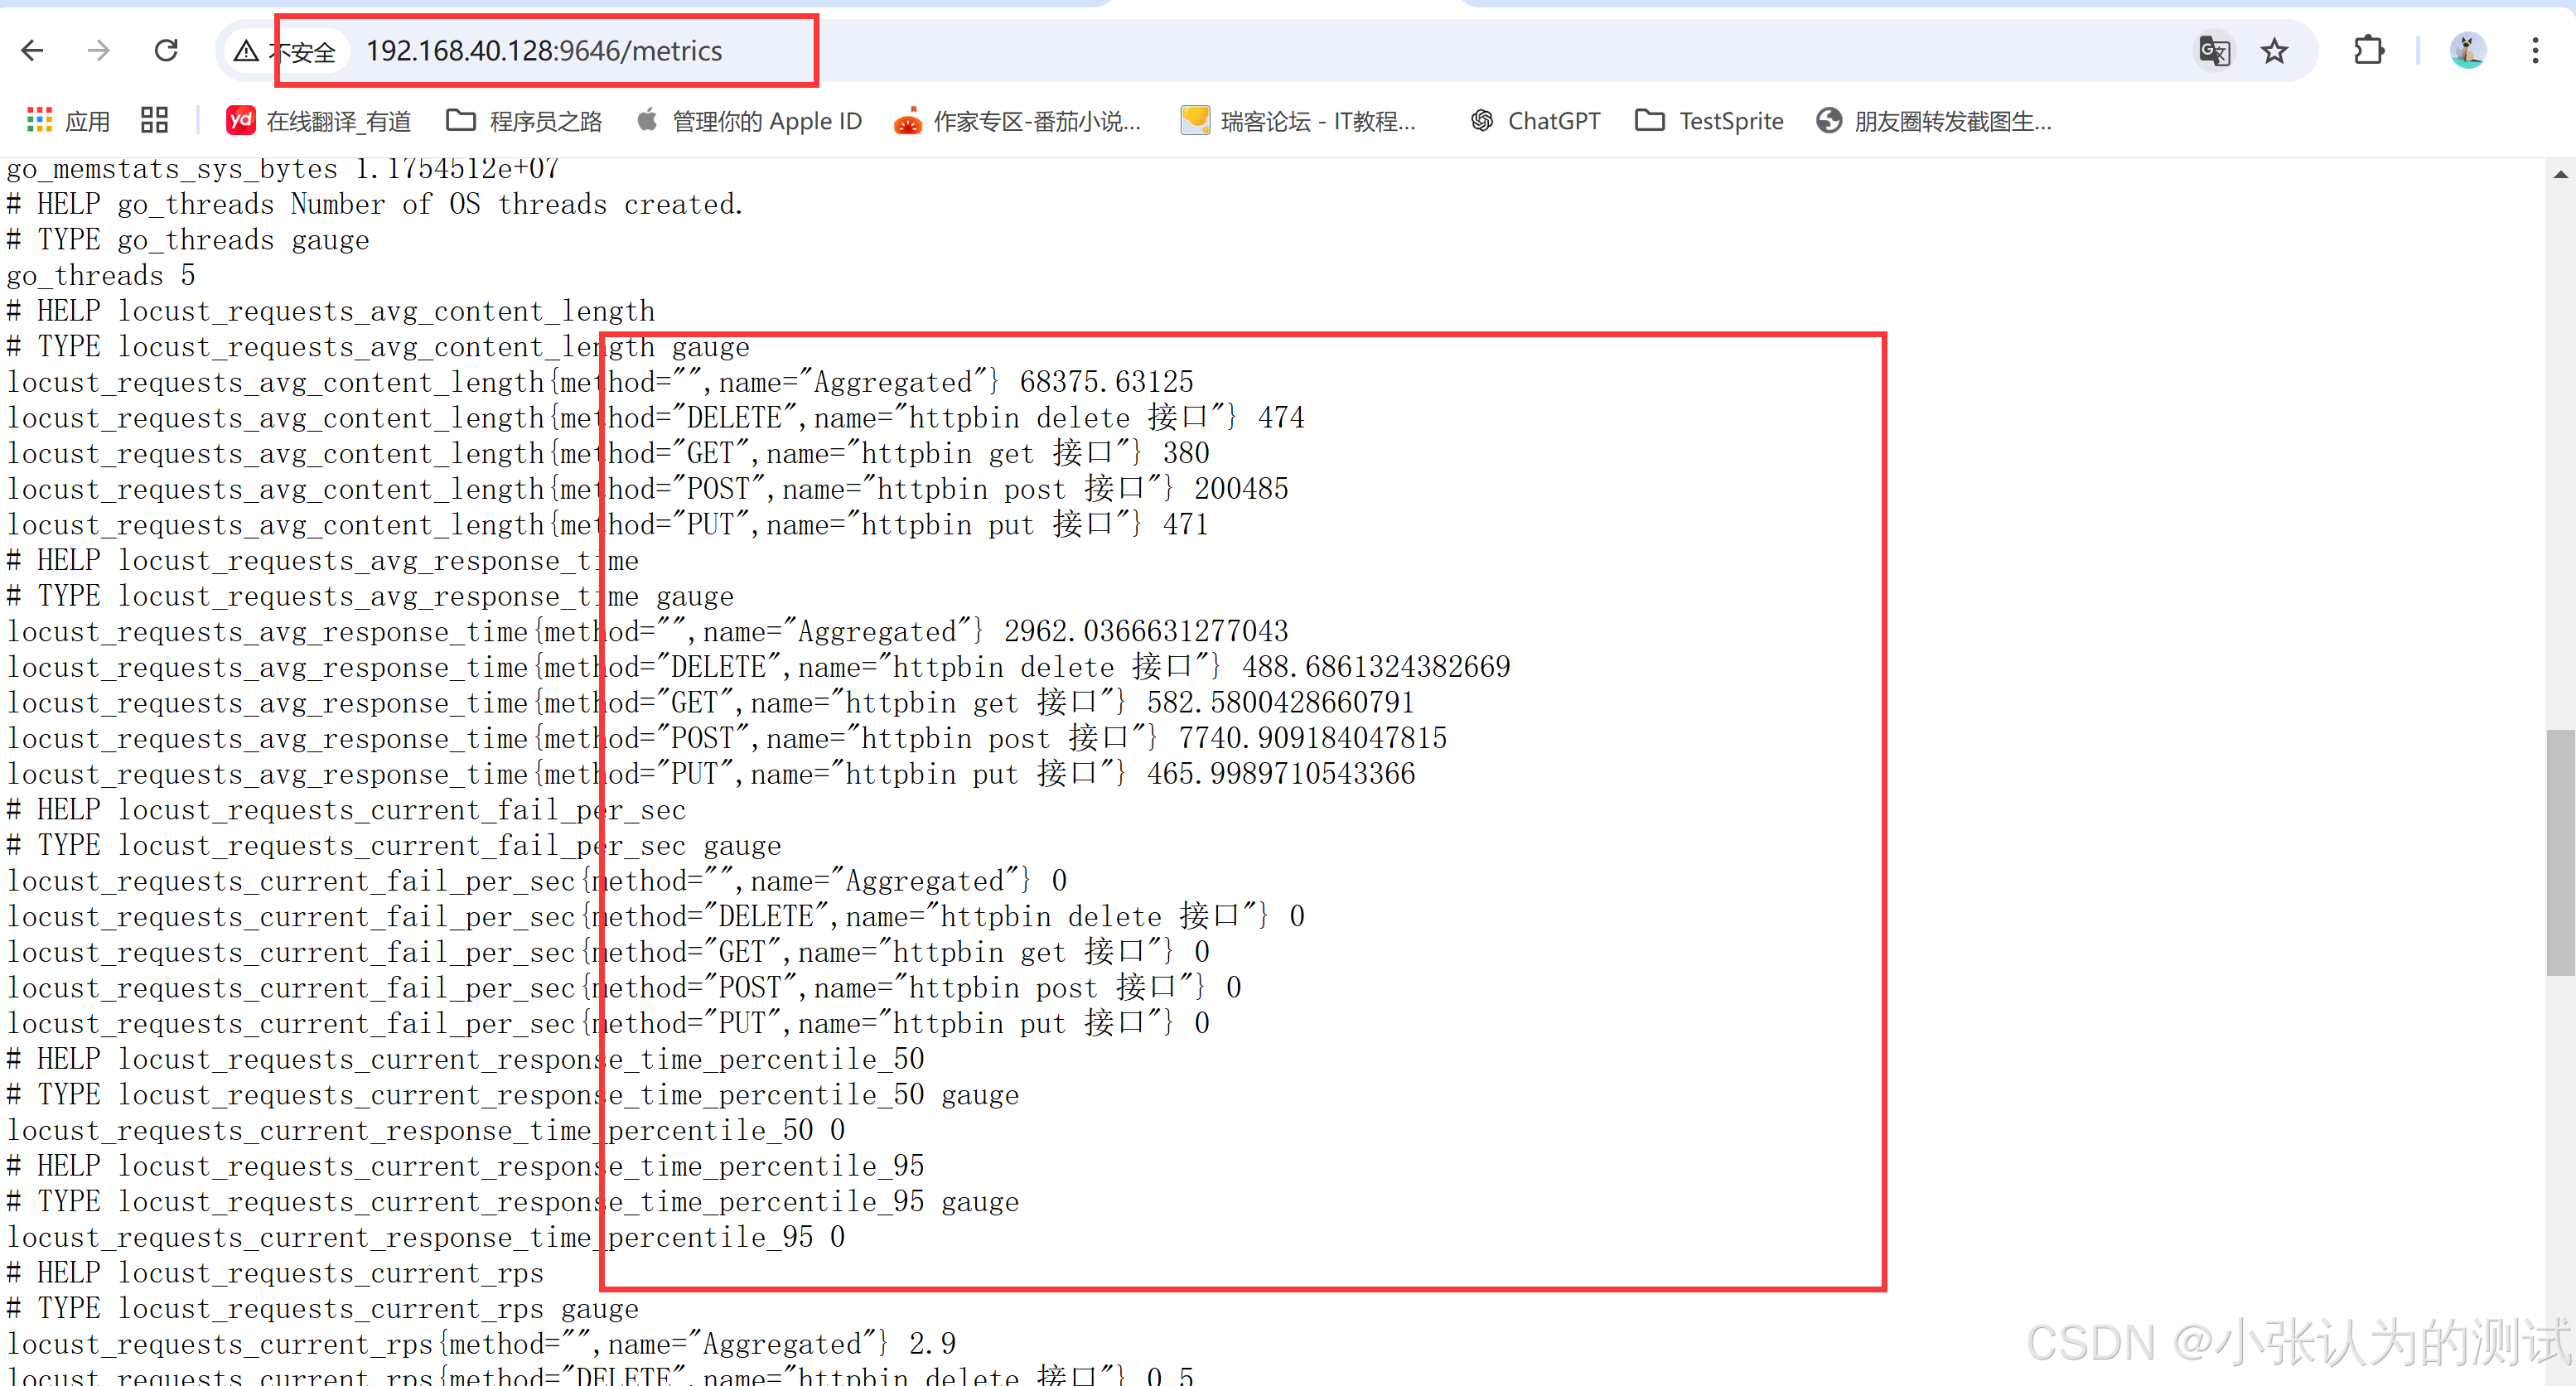The image size is (2576, 1386).
Task: Open the 应用 apps shortcut
Action: pyautogui.click(x=68, y=122)
